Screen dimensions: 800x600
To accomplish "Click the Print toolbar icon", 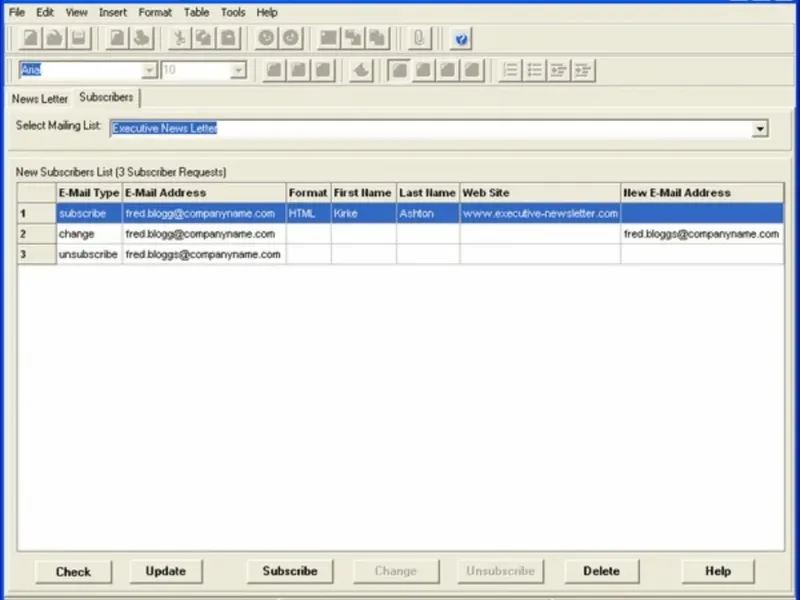I will [142, 38].
